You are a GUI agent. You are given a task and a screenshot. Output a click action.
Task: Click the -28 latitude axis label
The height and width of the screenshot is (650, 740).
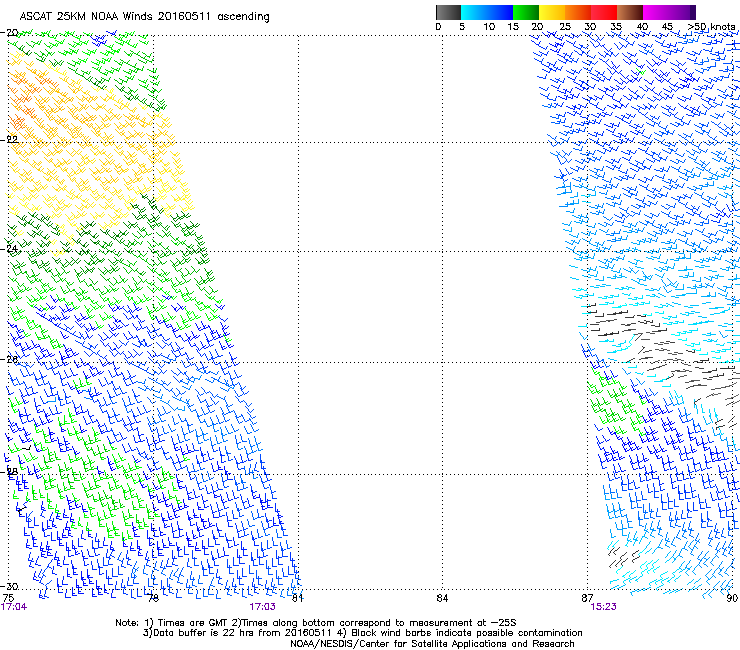[x=9, y=471]
